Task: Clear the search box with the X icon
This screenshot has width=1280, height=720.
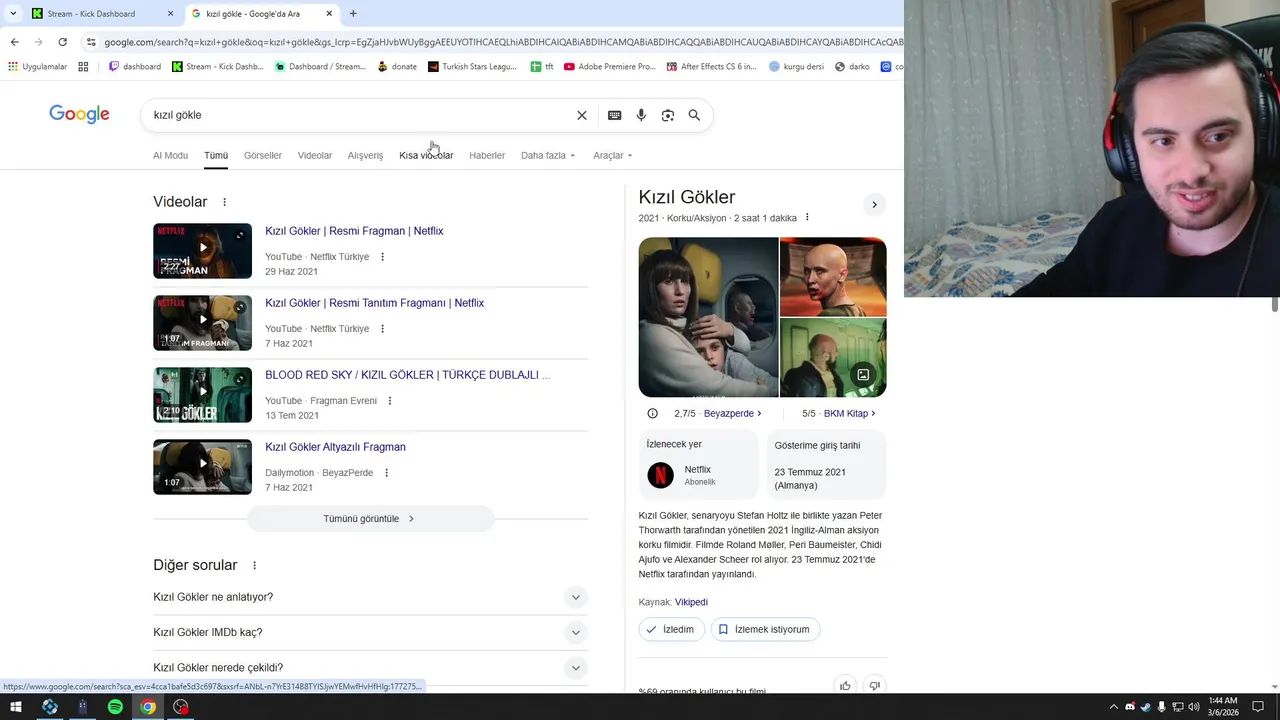Action: [x=582, y=115]
